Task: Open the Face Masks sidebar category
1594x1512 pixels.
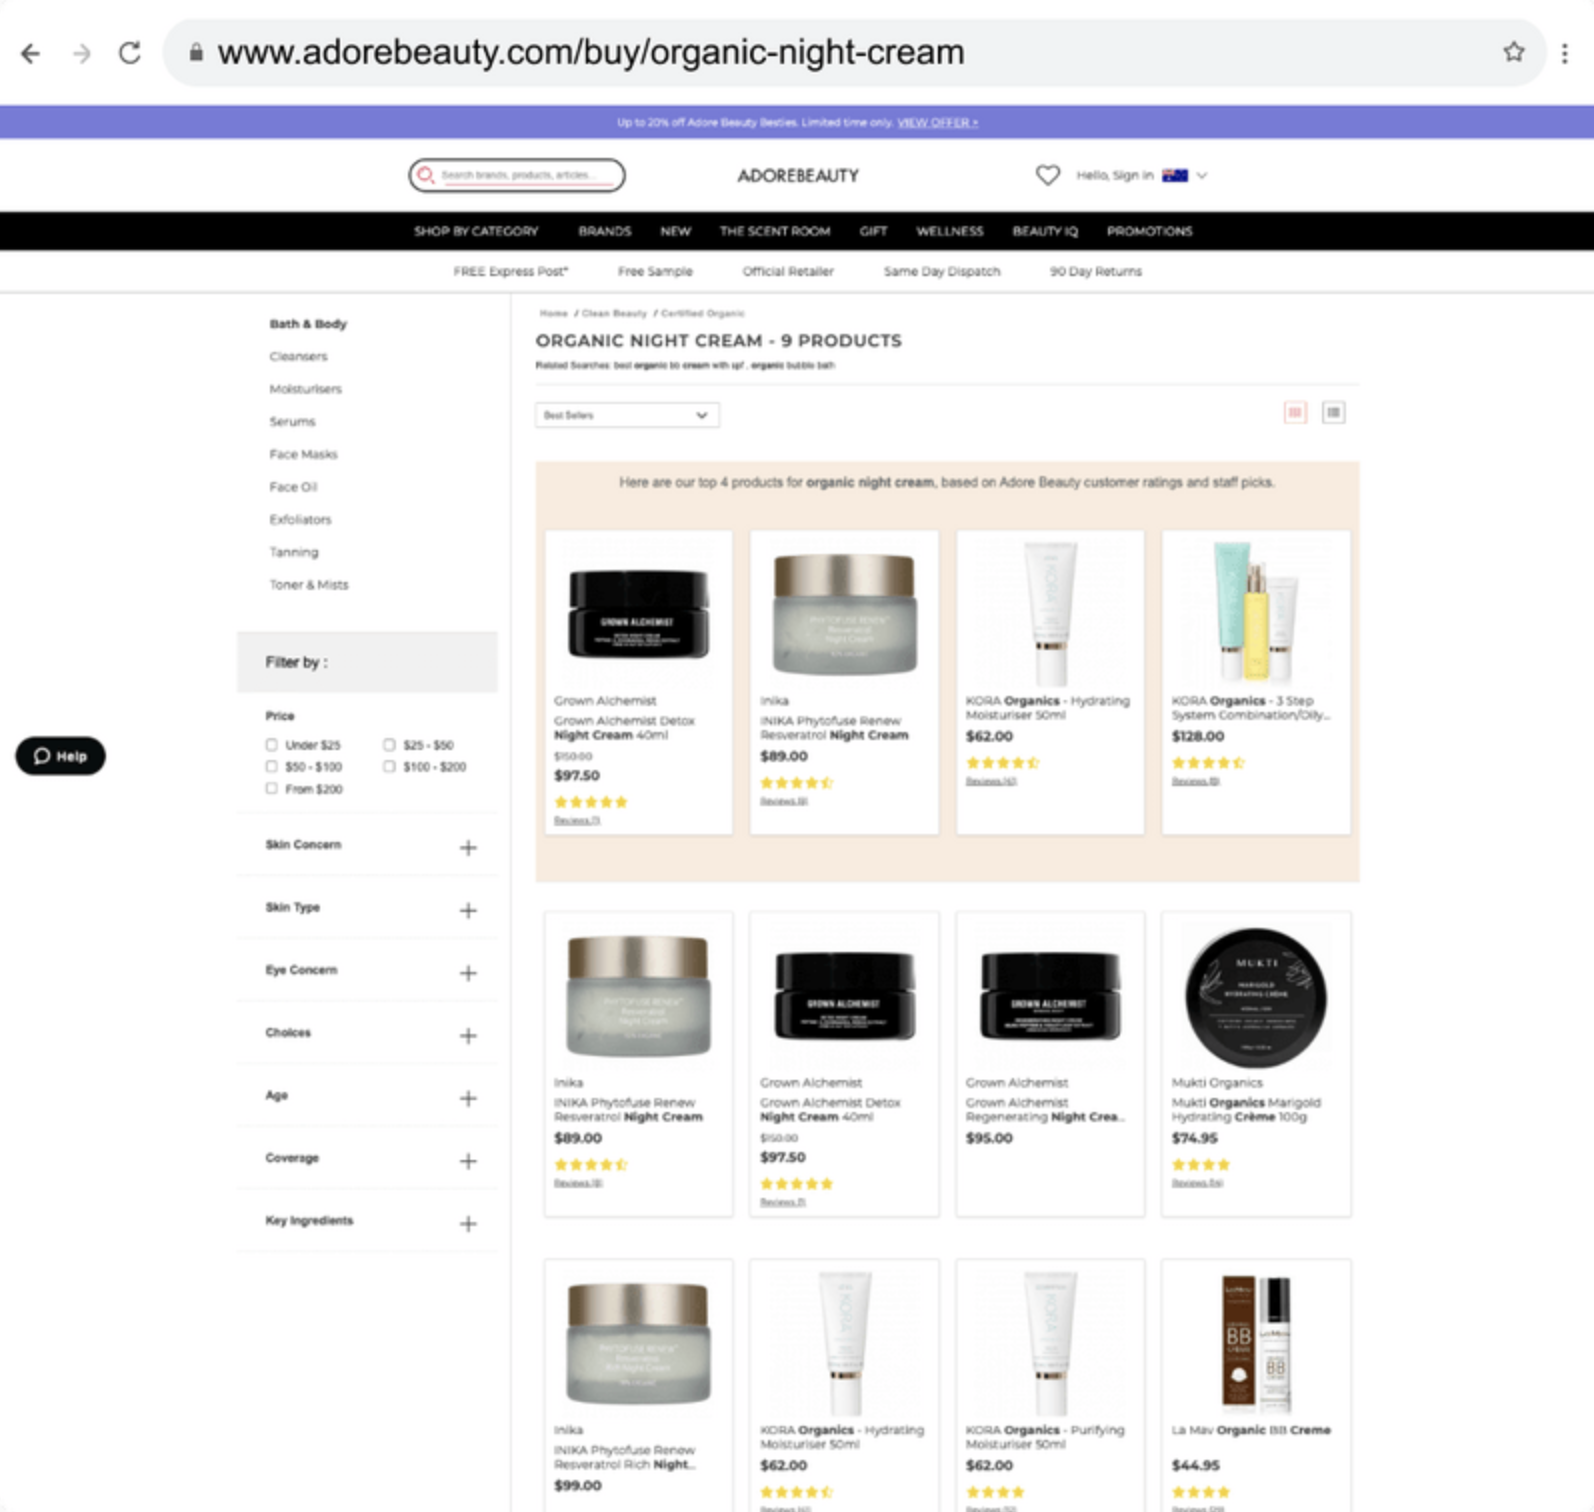Action: (x=303, y=454)
